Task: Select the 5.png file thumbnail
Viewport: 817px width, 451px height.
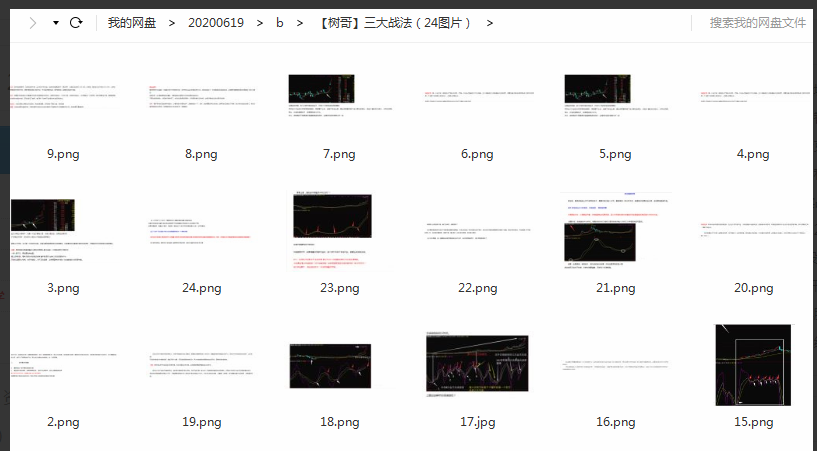Action: pos(616,99)
